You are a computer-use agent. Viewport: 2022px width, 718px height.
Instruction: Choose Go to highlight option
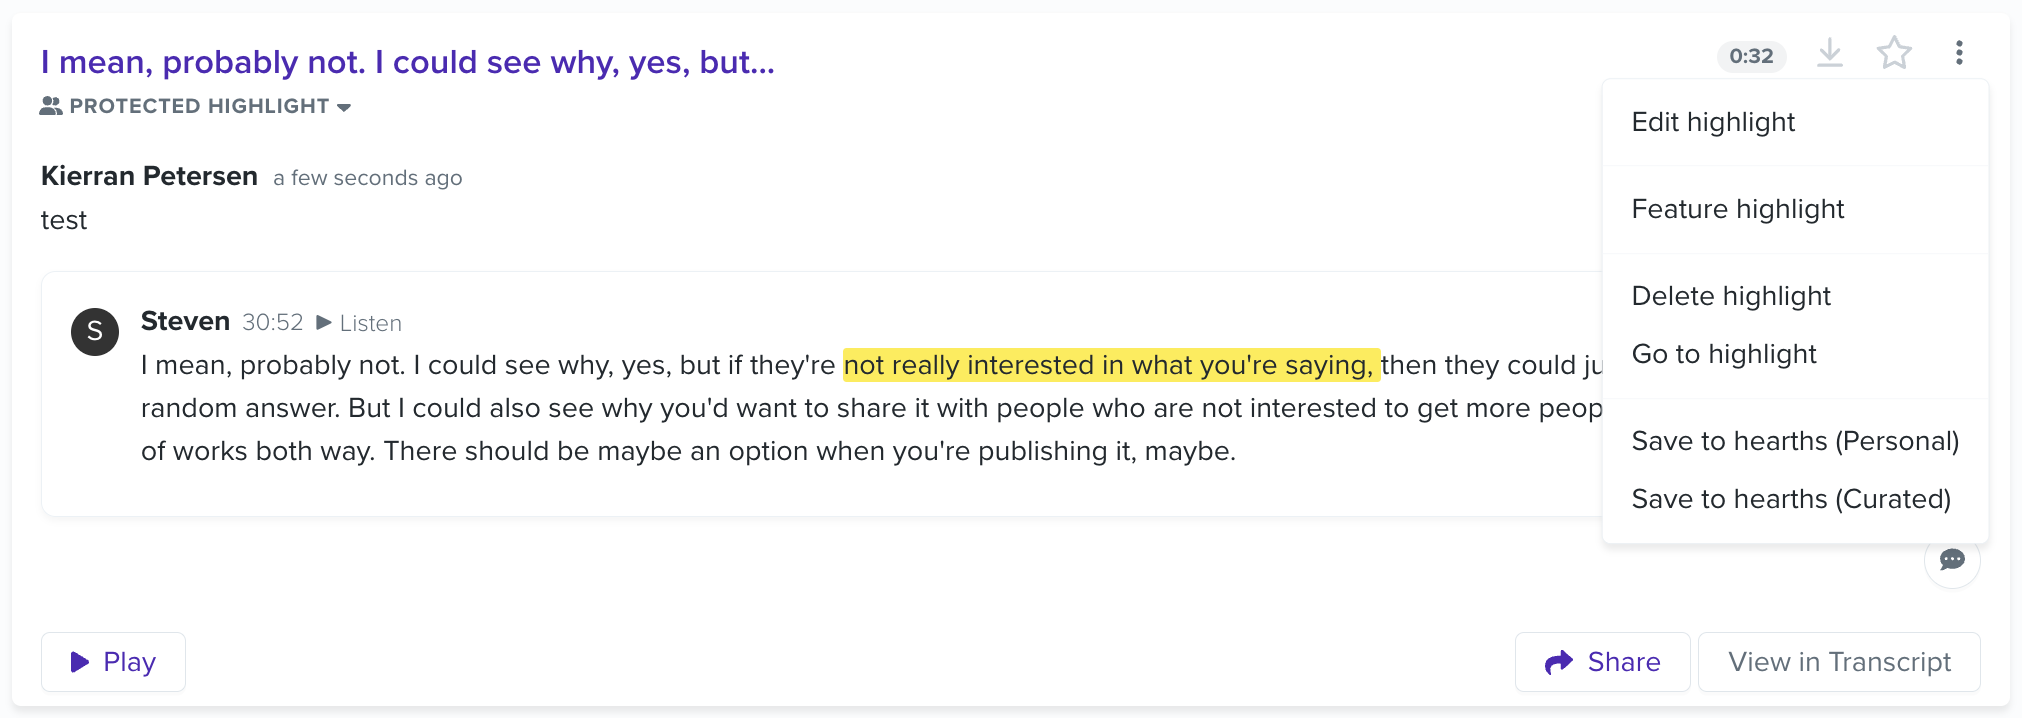coord(1723,354)
